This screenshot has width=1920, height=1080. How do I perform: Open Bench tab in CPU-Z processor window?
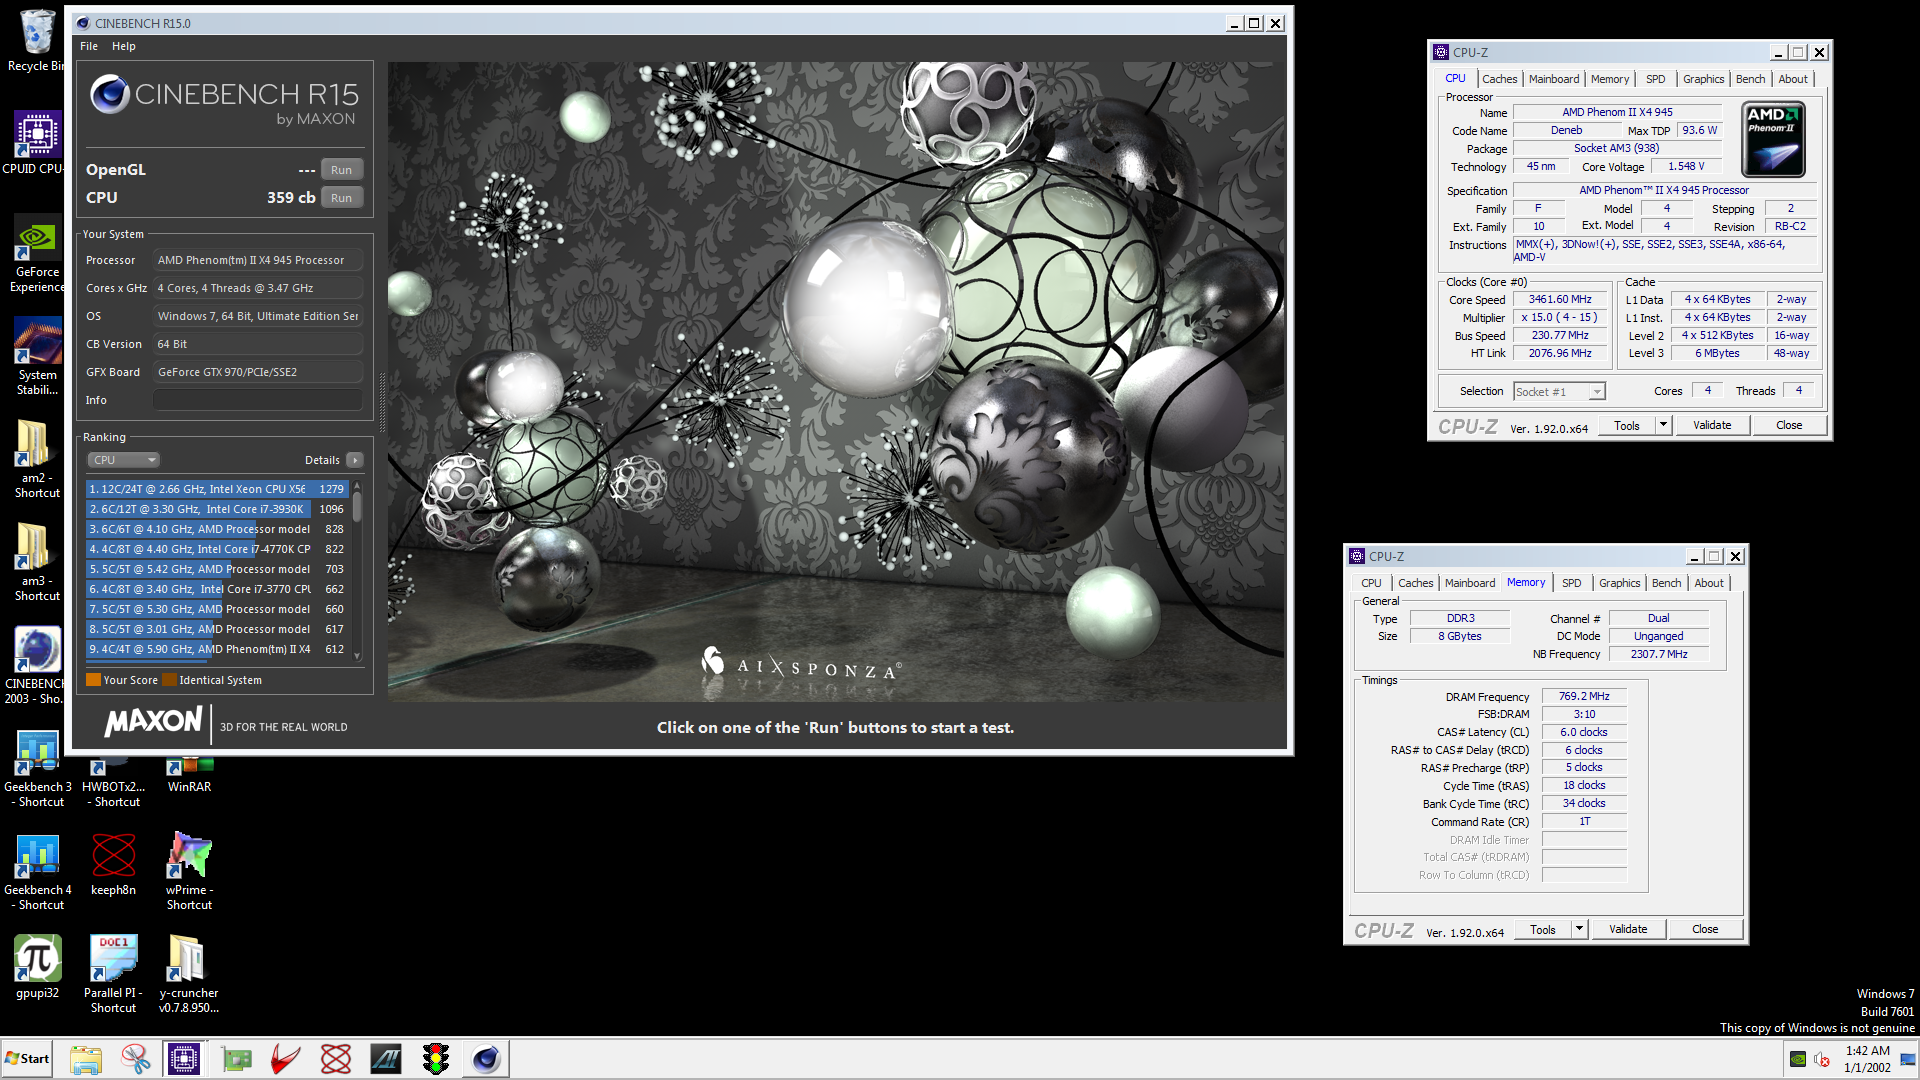(x=1750, y=79)
